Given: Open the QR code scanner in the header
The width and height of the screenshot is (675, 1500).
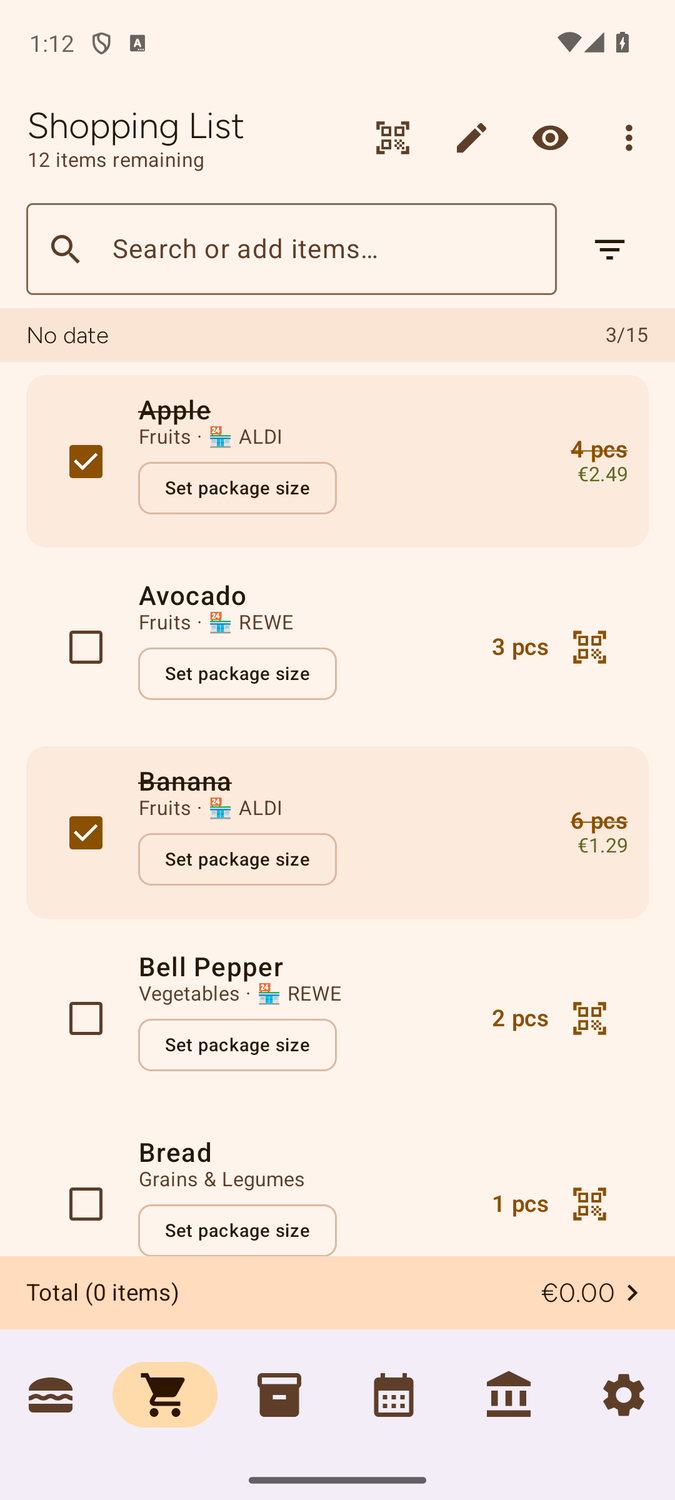Looking at the screenshot, I should tap(392, 138).
